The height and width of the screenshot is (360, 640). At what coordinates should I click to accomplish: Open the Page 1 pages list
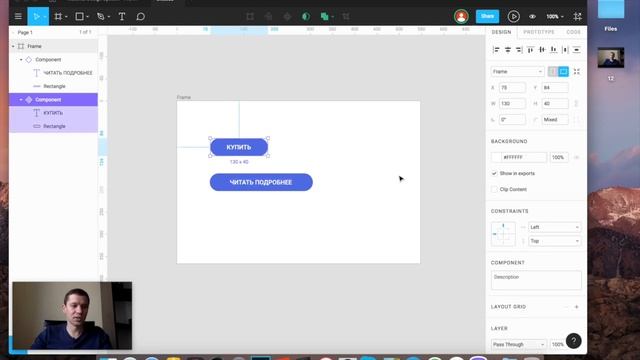coord(25,32)
